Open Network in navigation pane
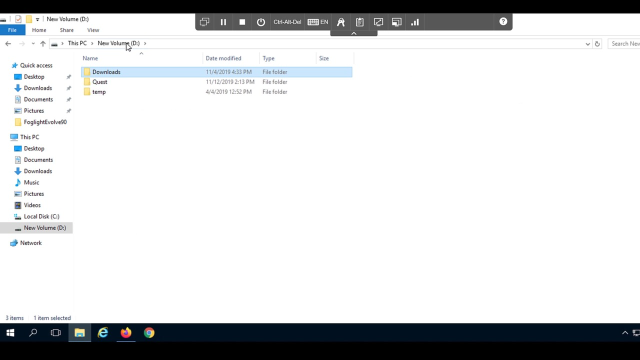 tap(31, 243)
